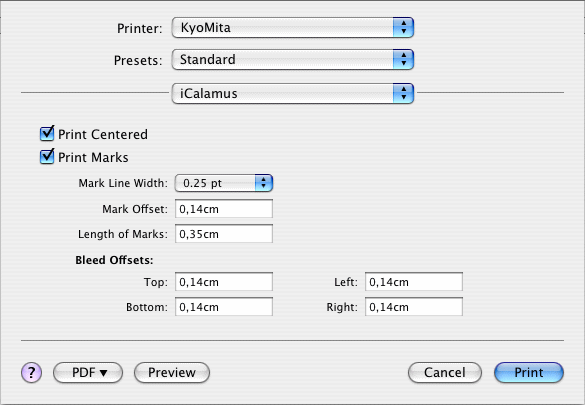The height and width of the screenshot is (405, 585).
Task: Click the Printer popup arrow icon
Action: point(403,28)
